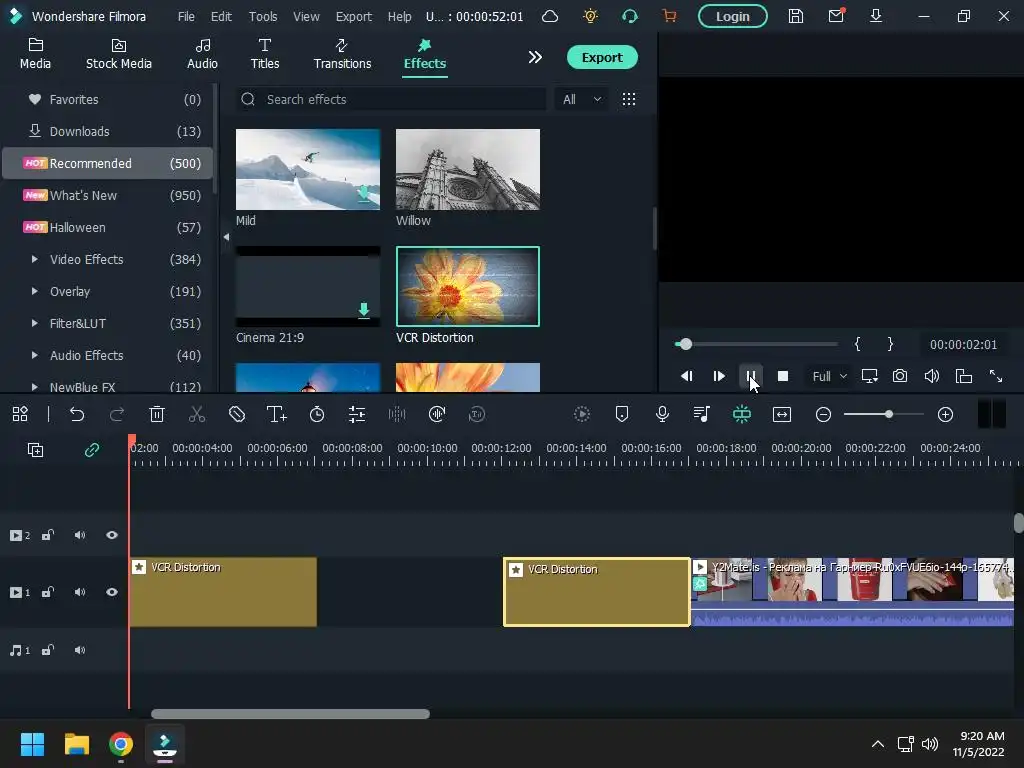This screenshot has width=1024, height=768.
Task: Lock video track 2
Action: click(48, 535)
